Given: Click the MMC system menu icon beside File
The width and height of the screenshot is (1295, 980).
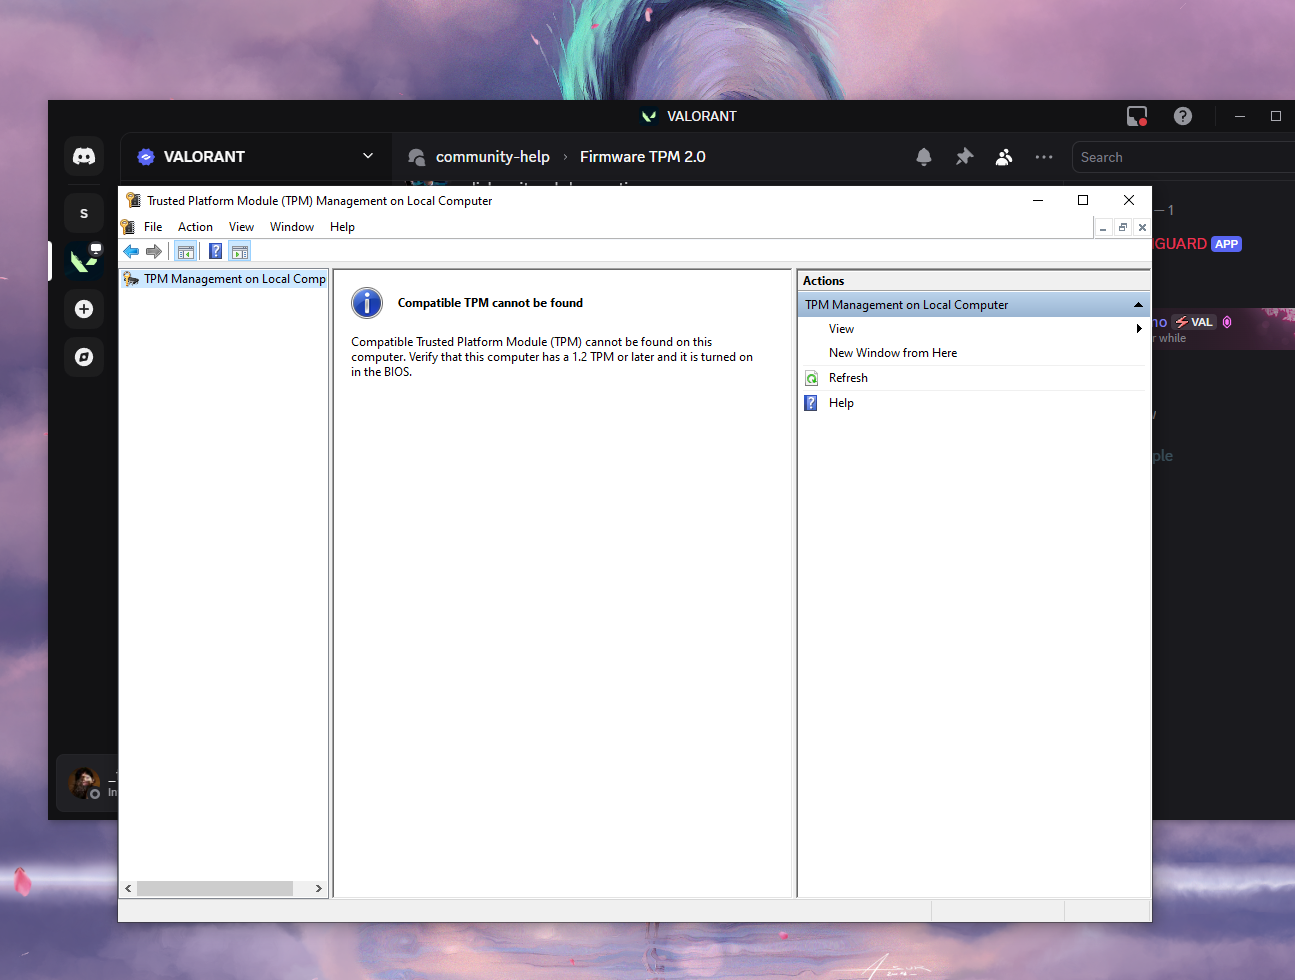Looking at the screenshot, I should (x=128, y=227).
